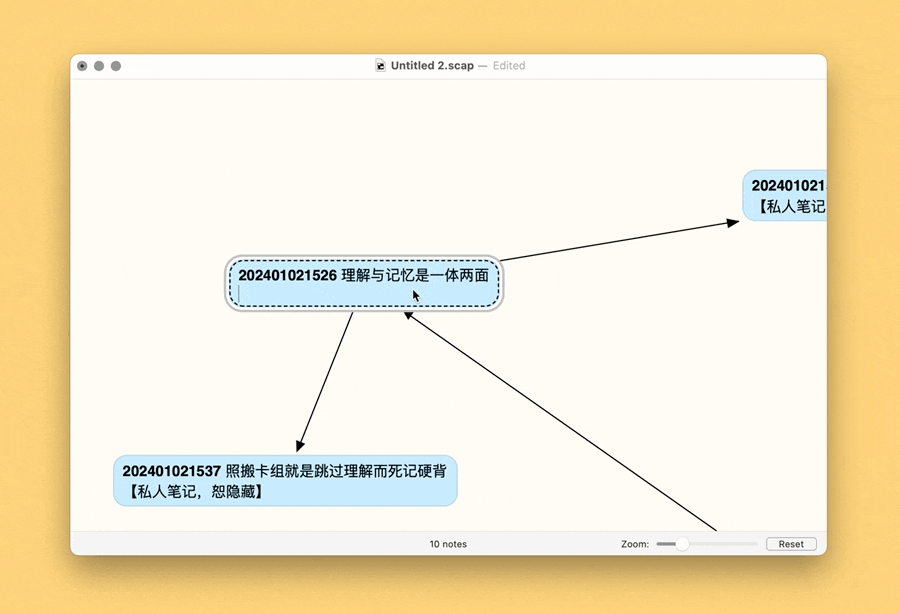Image resolution: width=900 pixels, height=614 pixels.
Task: Select note 202401021537 about flashcard copying
Action: (286, 481)
